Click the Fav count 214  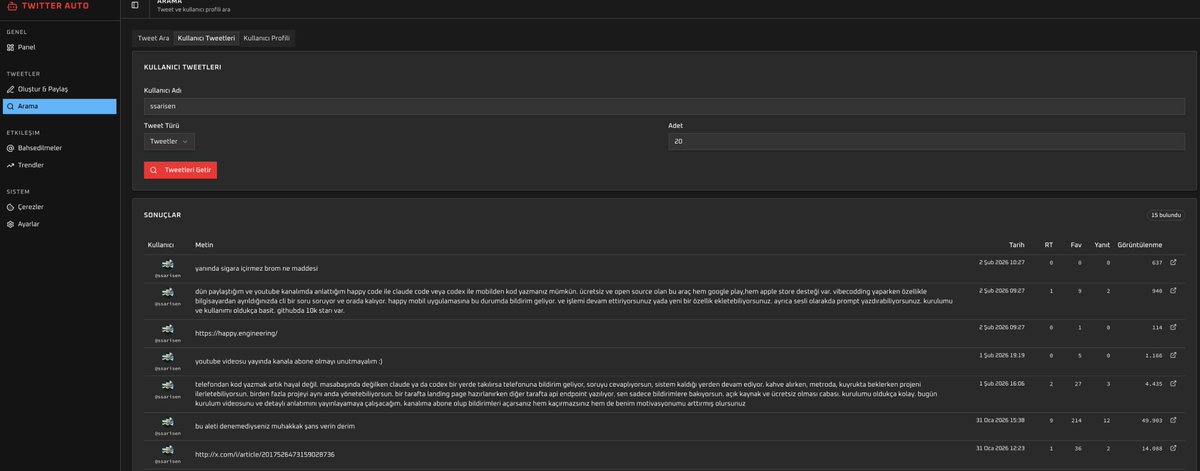[x=1076, y=421]
